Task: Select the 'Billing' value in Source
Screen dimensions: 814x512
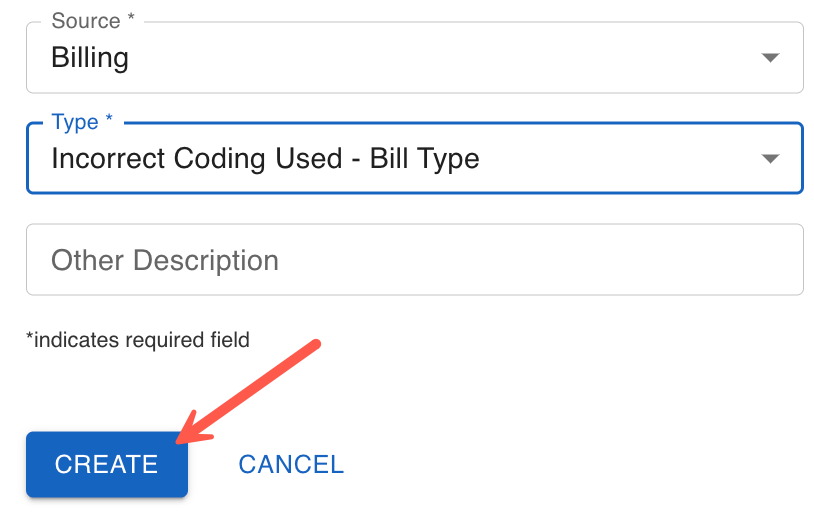Action: point(90,58)
